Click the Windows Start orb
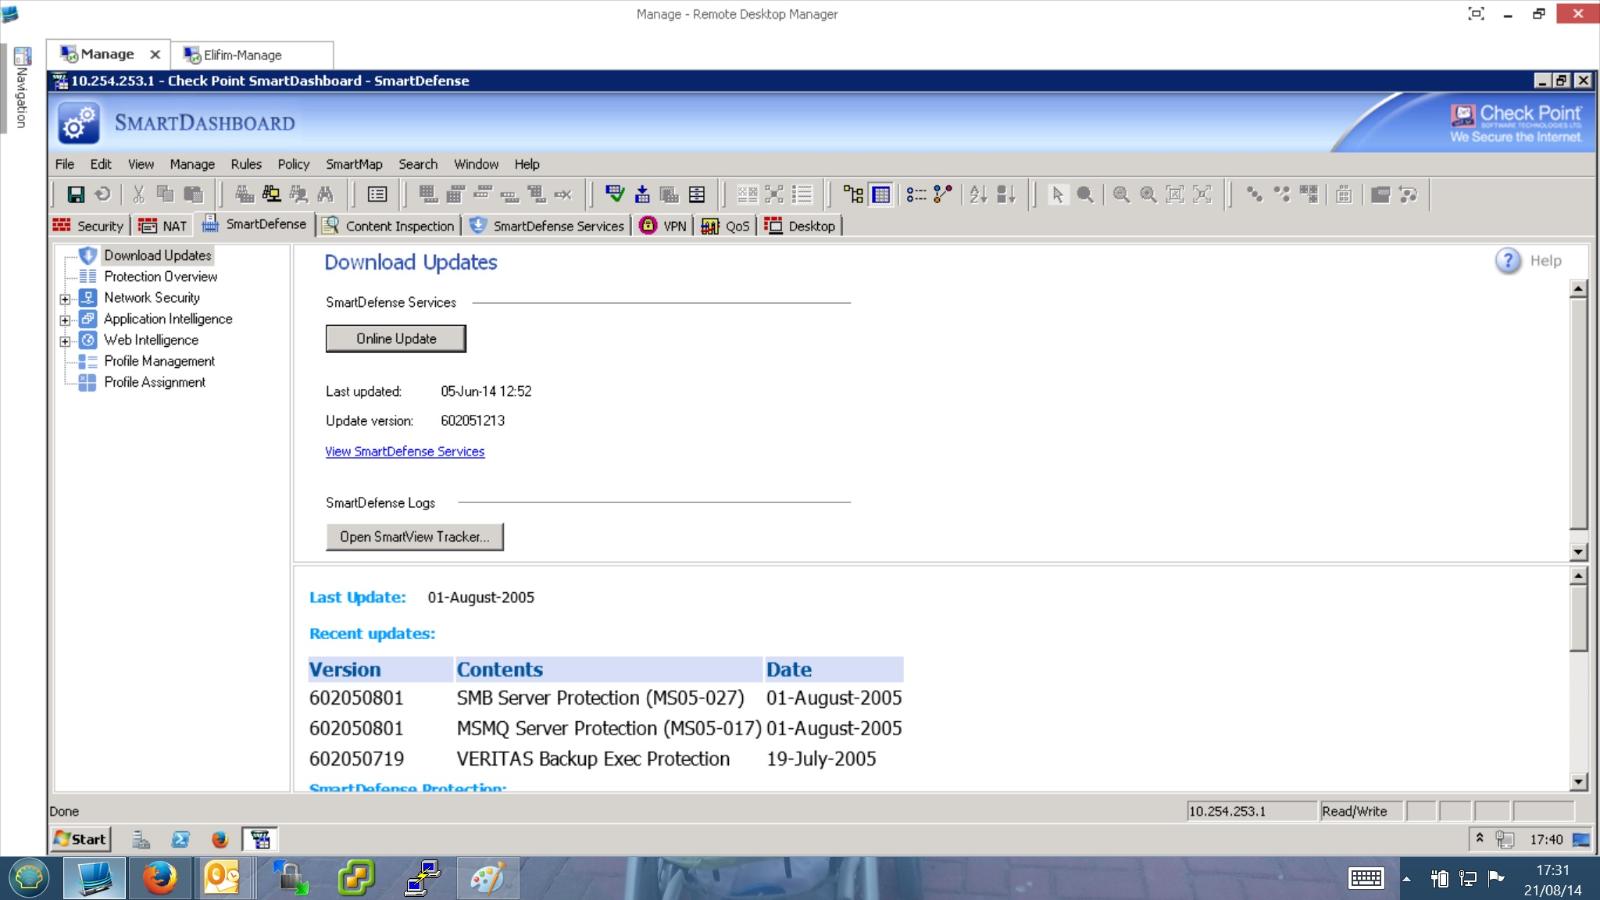 click(x=29, y=878)
